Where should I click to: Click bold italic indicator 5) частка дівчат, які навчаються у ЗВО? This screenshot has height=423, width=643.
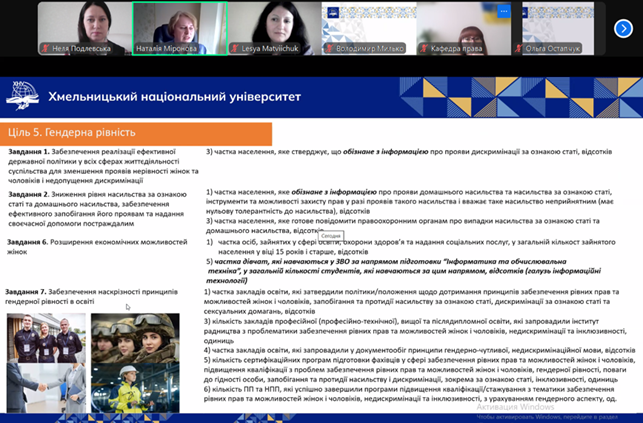coord(403,271)
